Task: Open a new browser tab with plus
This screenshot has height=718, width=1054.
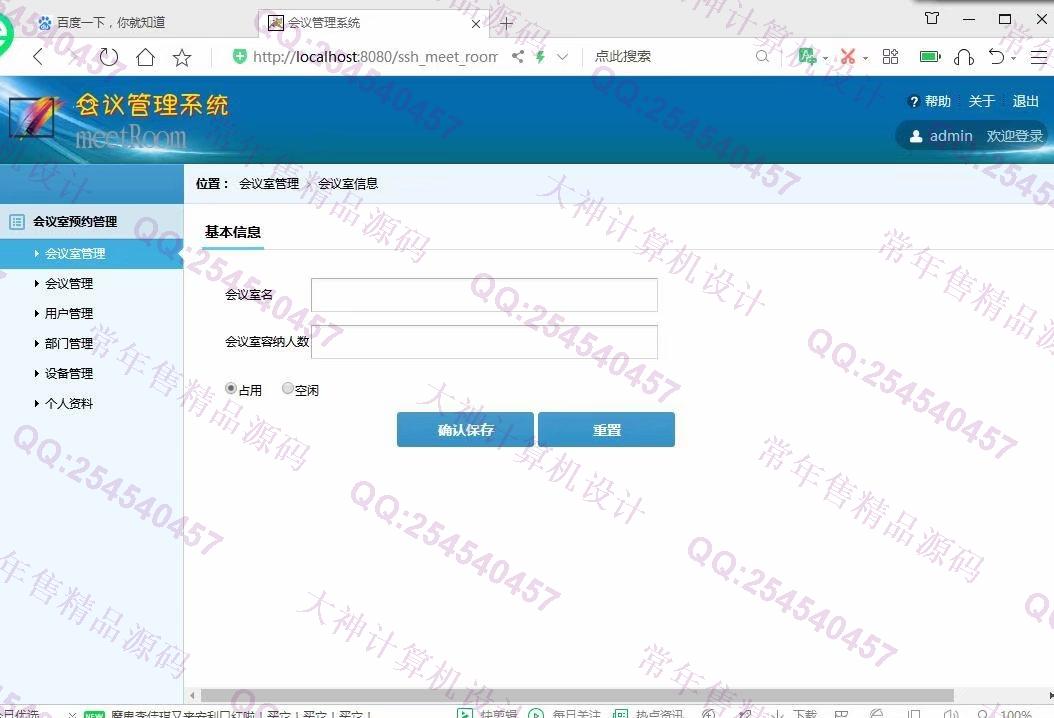Action: (506, 24)
